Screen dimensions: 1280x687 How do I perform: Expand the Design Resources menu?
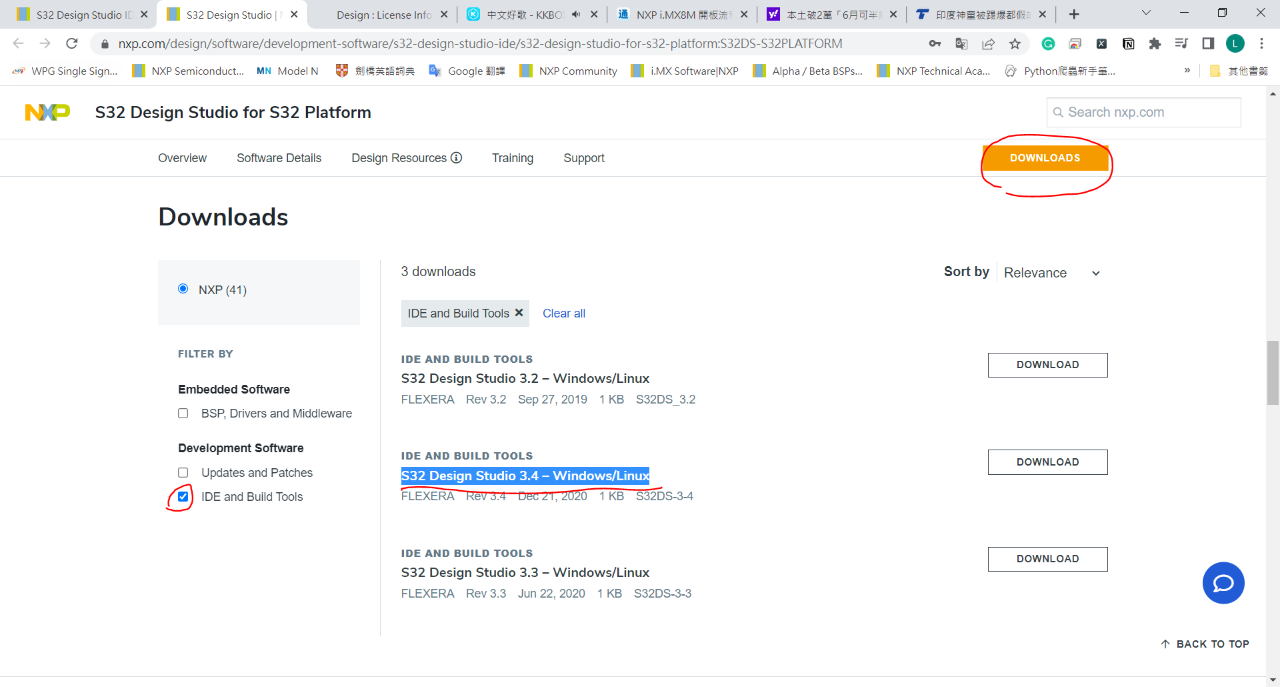pos(406,158)
